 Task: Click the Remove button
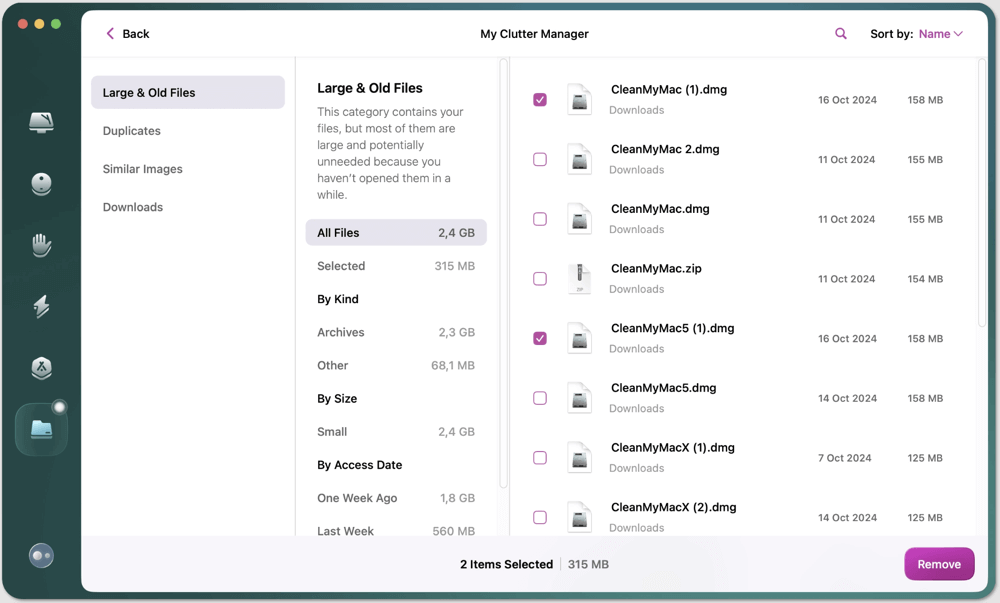click(x=939, y=563)
